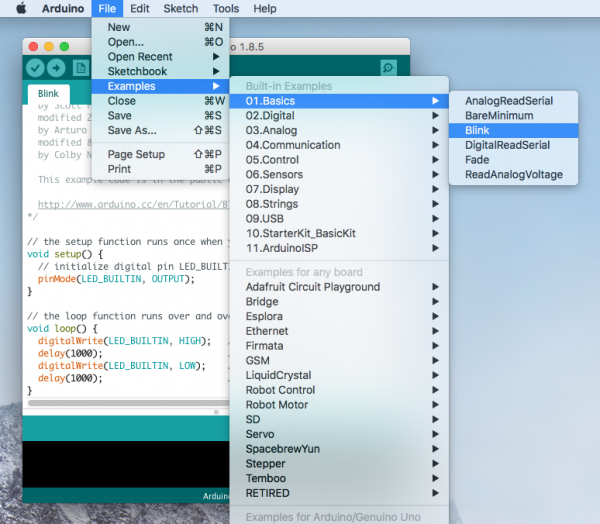Click the pinMode(LED_BUILTIN, OUTPUT) code line
This screenshot has height=524, width=600.
click(116, 279)
